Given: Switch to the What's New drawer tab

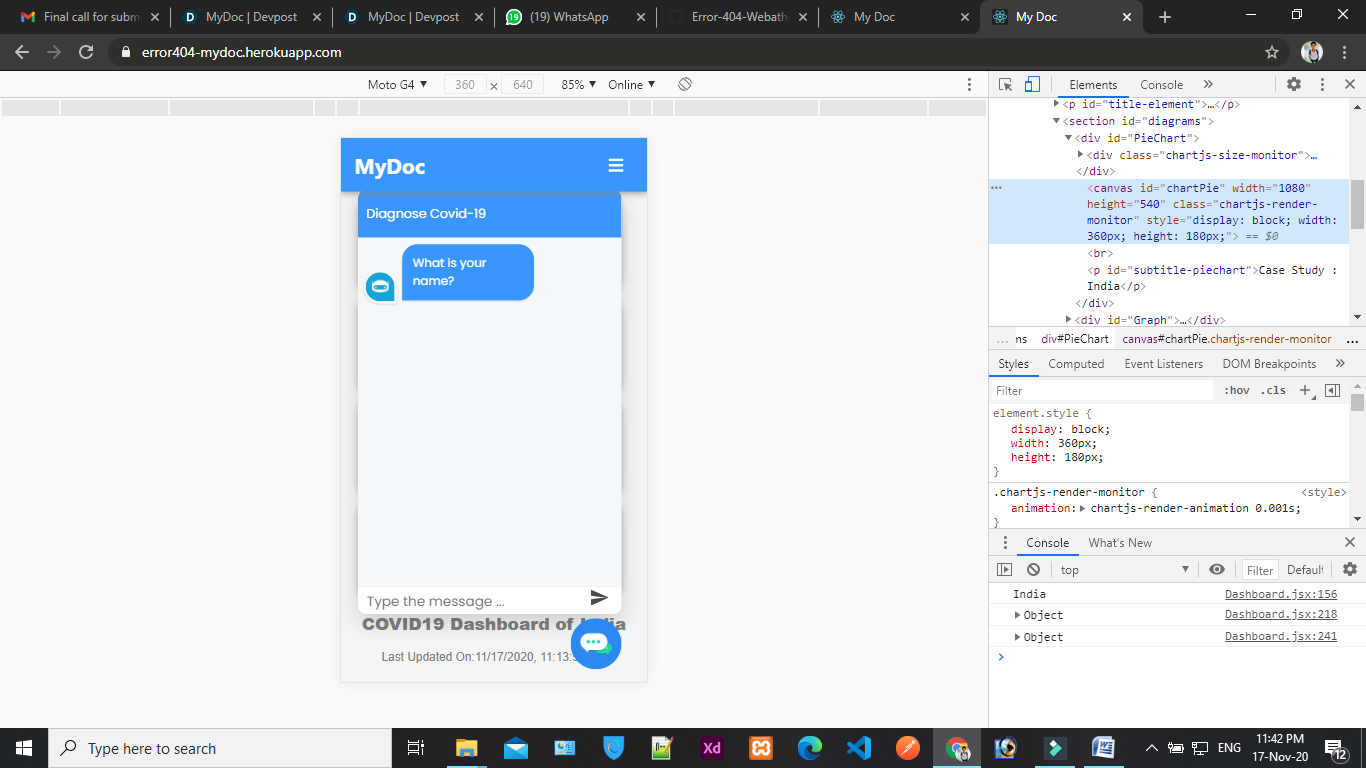Looking at the screenshot, I should pyautogui.click(x=1120, y=543).
